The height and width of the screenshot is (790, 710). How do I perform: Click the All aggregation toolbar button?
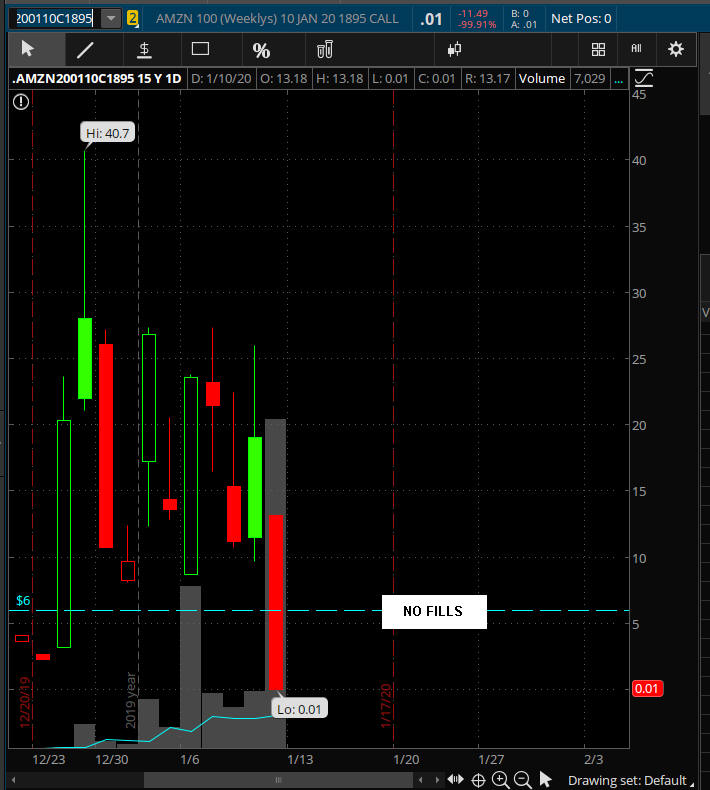(x=636, y=48)
